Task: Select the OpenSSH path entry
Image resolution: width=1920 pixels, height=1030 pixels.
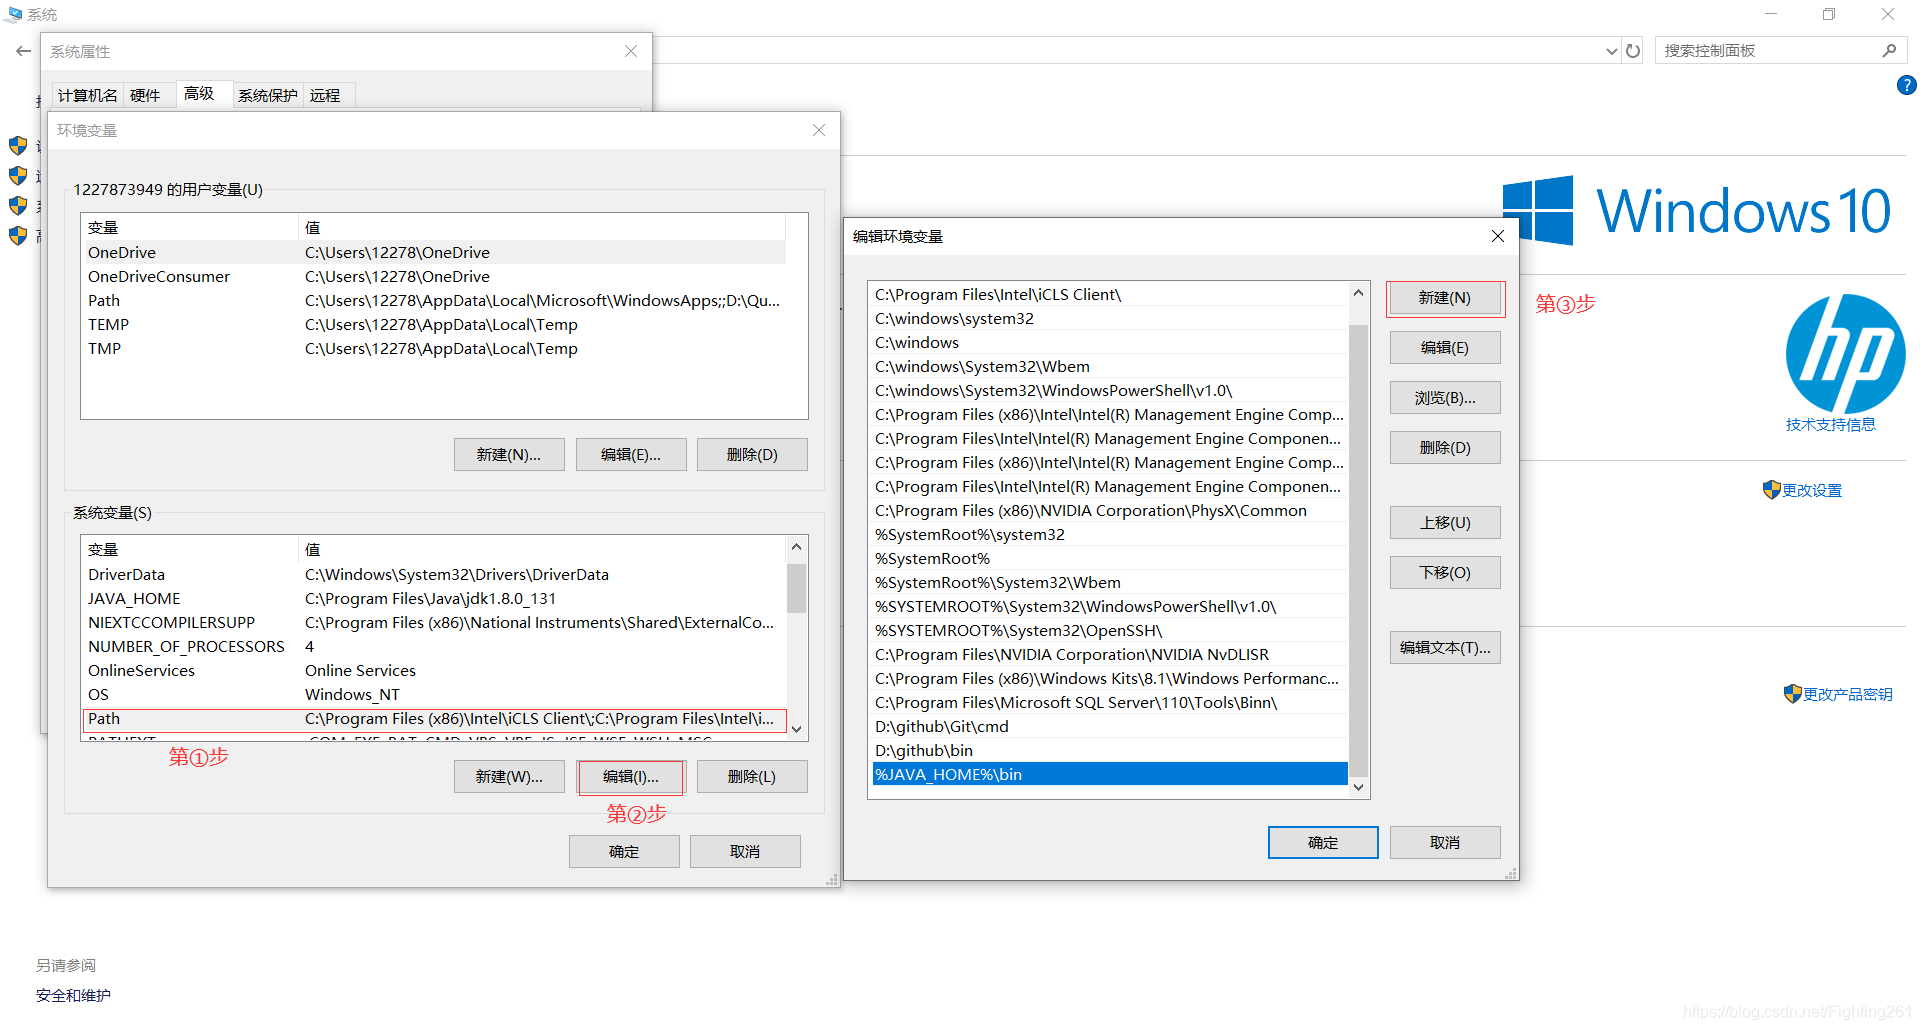Action: [x=1110, y=631]
